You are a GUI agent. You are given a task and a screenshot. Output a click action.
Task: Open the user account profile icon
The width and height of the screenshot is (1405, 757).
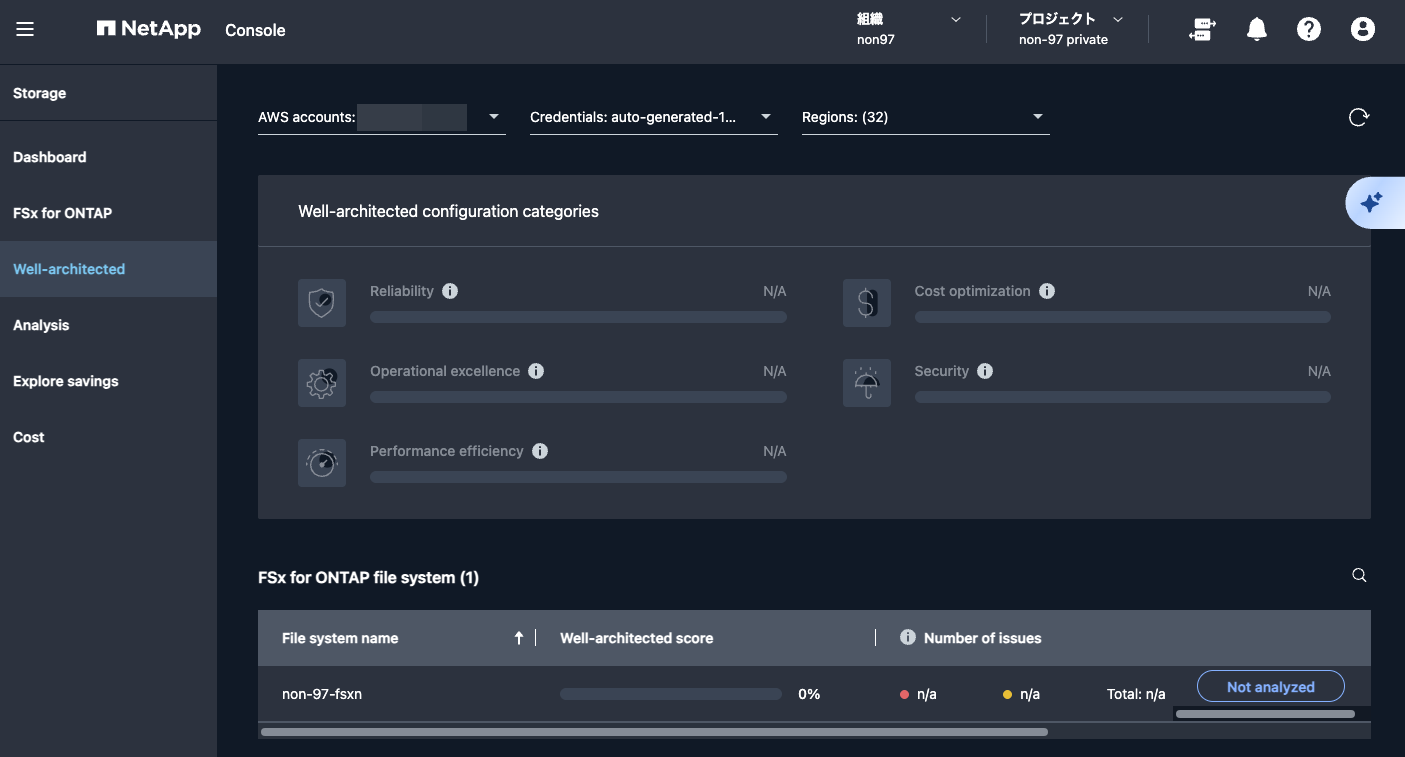pyautogui.click(x=1363, y=30)
